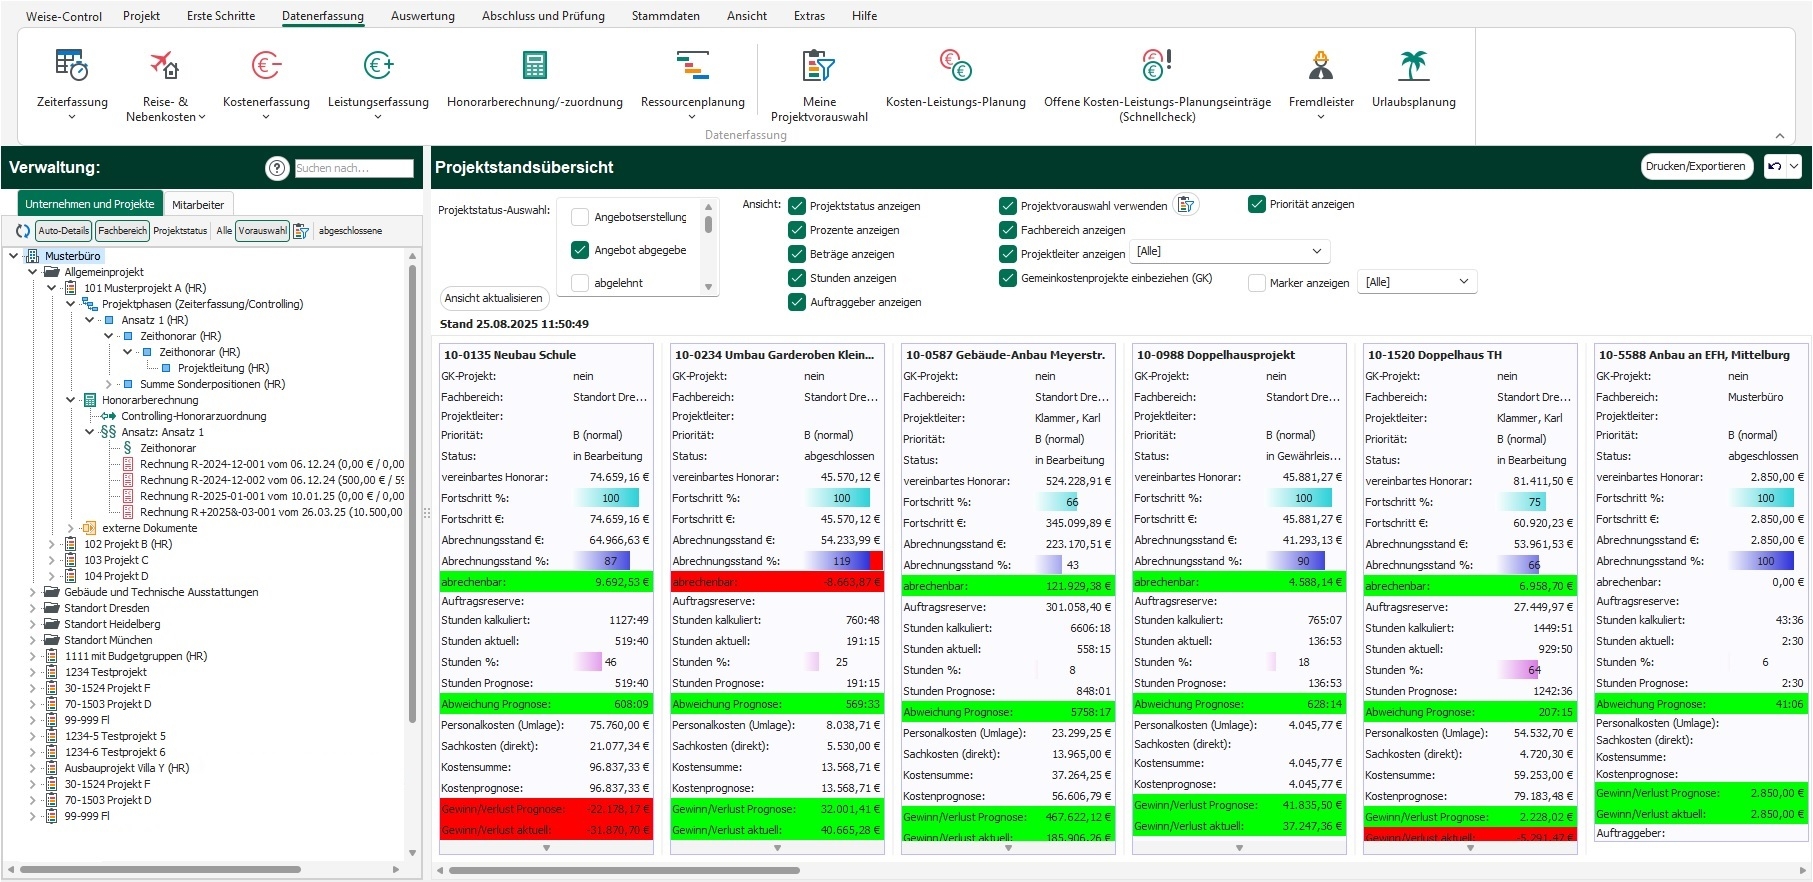The width and height of the screenshot is (1813, 882).
Task: Click the filter icon right of Vorauswahl
Action: tap(301, 231)
